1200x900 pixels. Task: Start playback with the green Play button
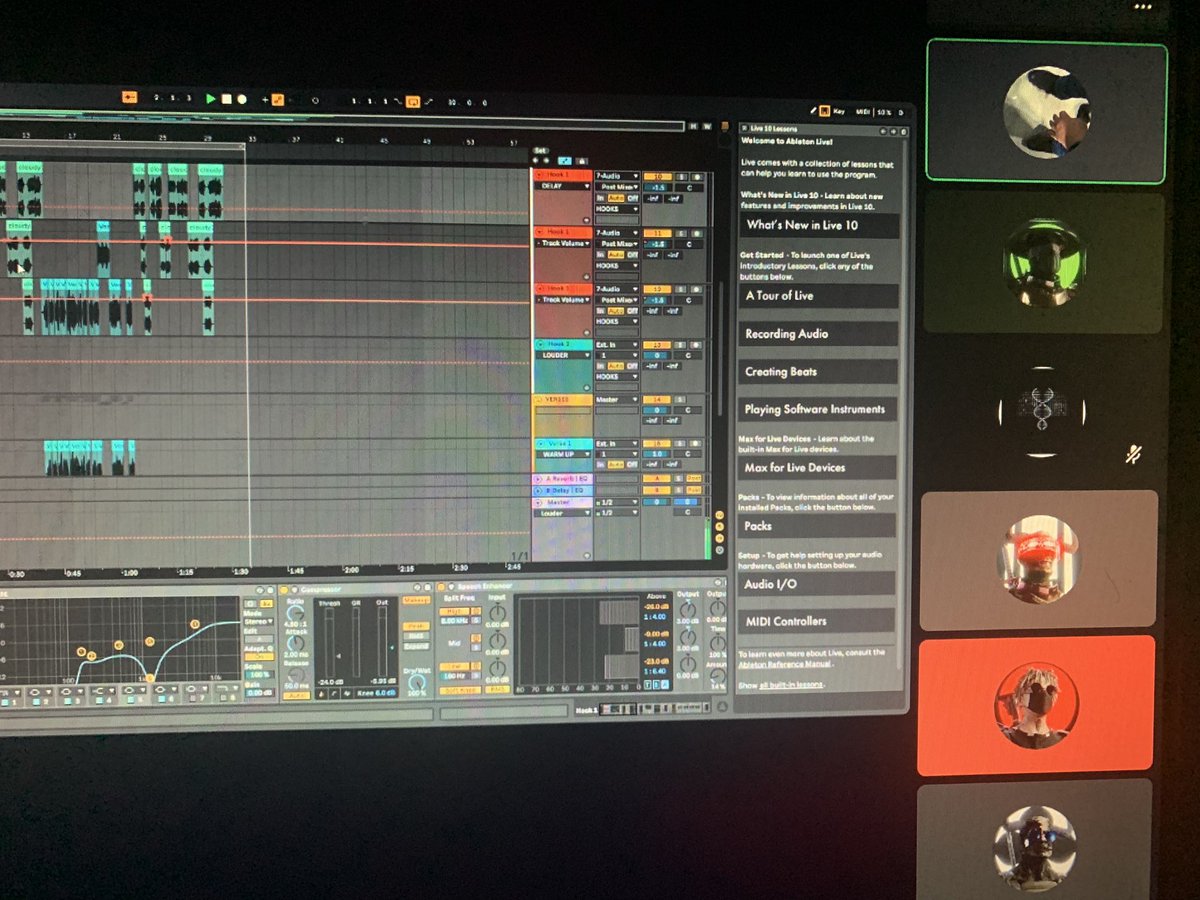211,98
